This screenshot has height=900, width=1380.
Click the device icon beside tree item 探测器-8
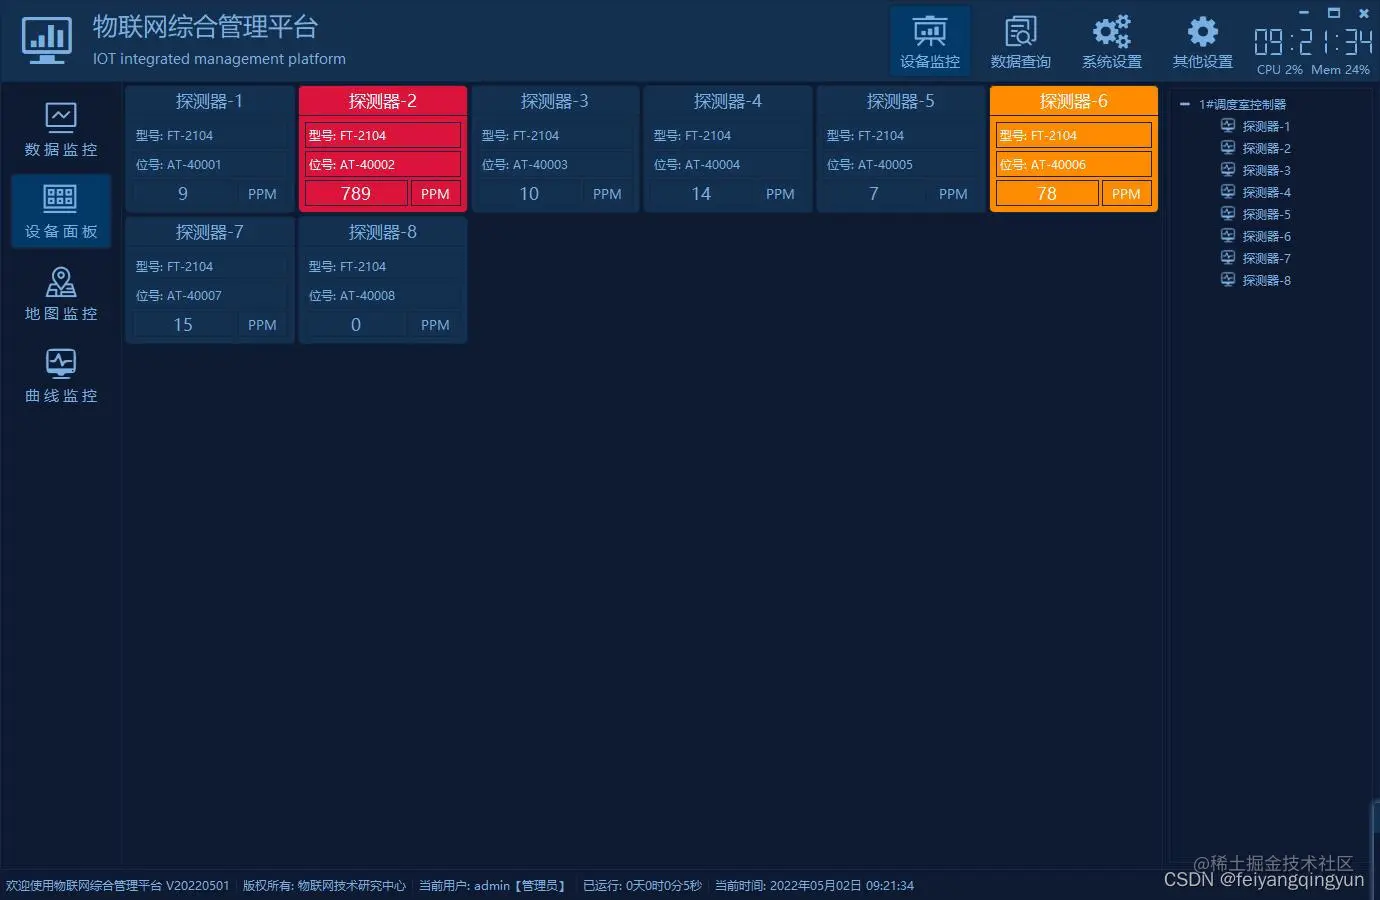1228,280
